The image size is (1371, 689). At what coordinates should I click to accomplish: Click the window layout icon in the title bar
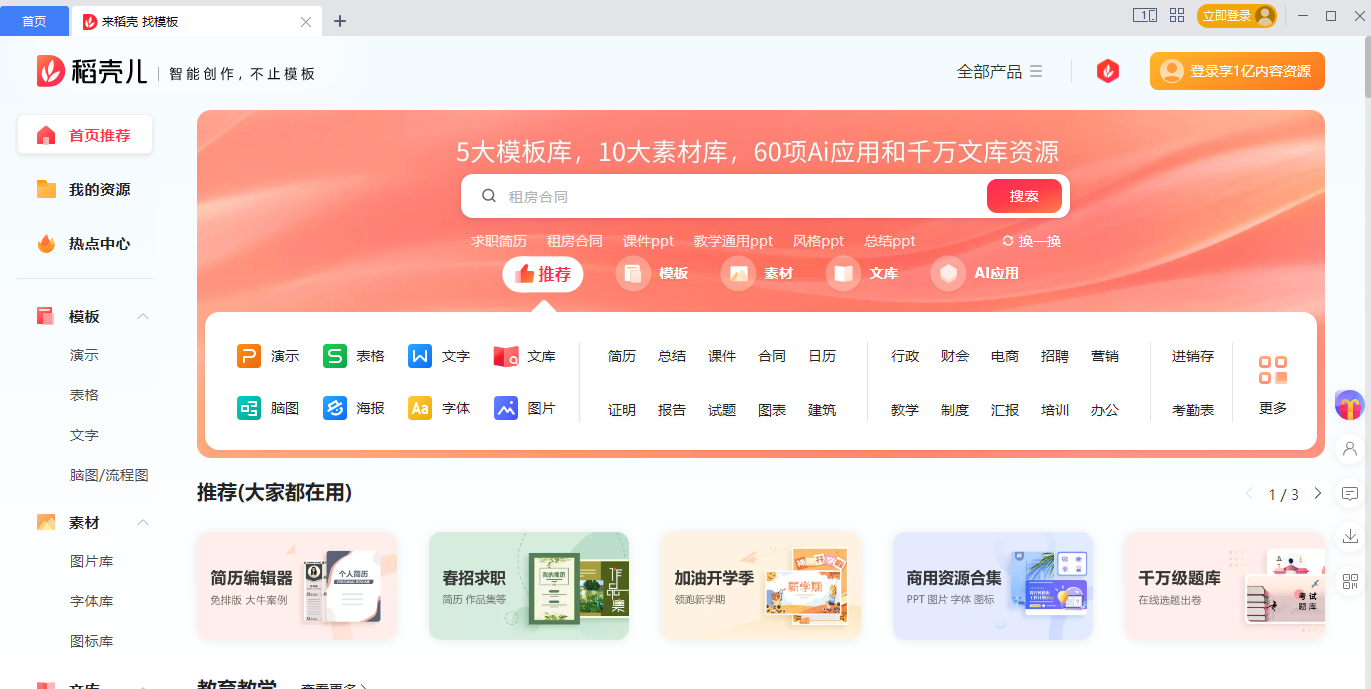tap(1144, 15)
